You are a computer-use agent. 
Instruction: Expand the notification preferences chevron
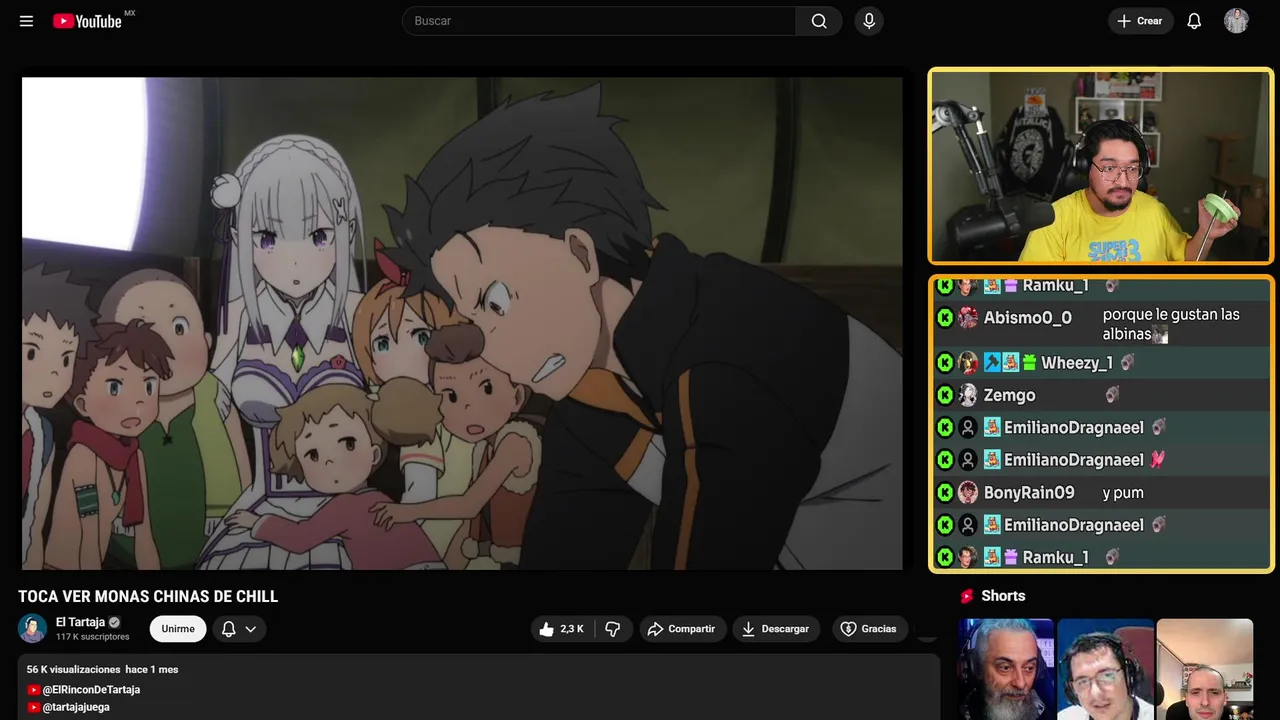point(251,629)
